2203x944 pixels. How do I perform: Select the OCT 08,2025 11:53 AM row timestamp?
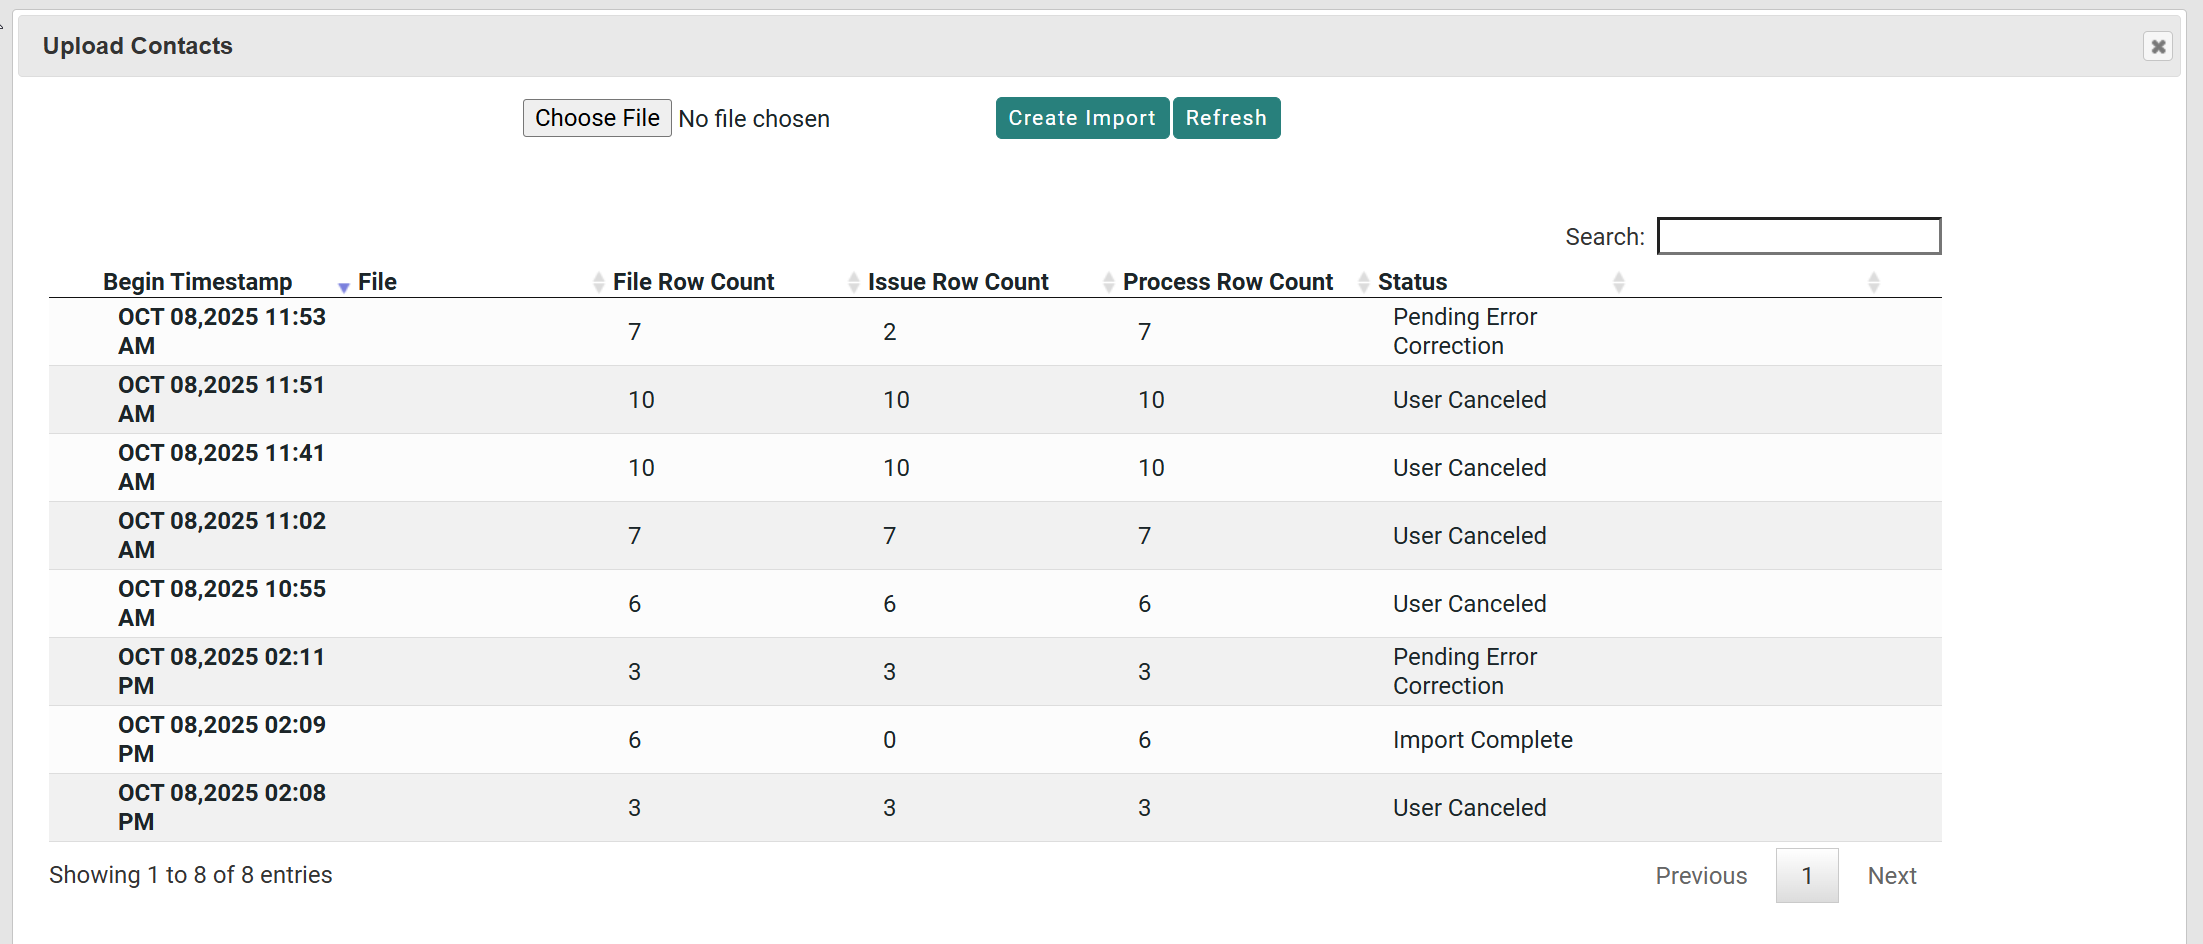pos(222,331)
